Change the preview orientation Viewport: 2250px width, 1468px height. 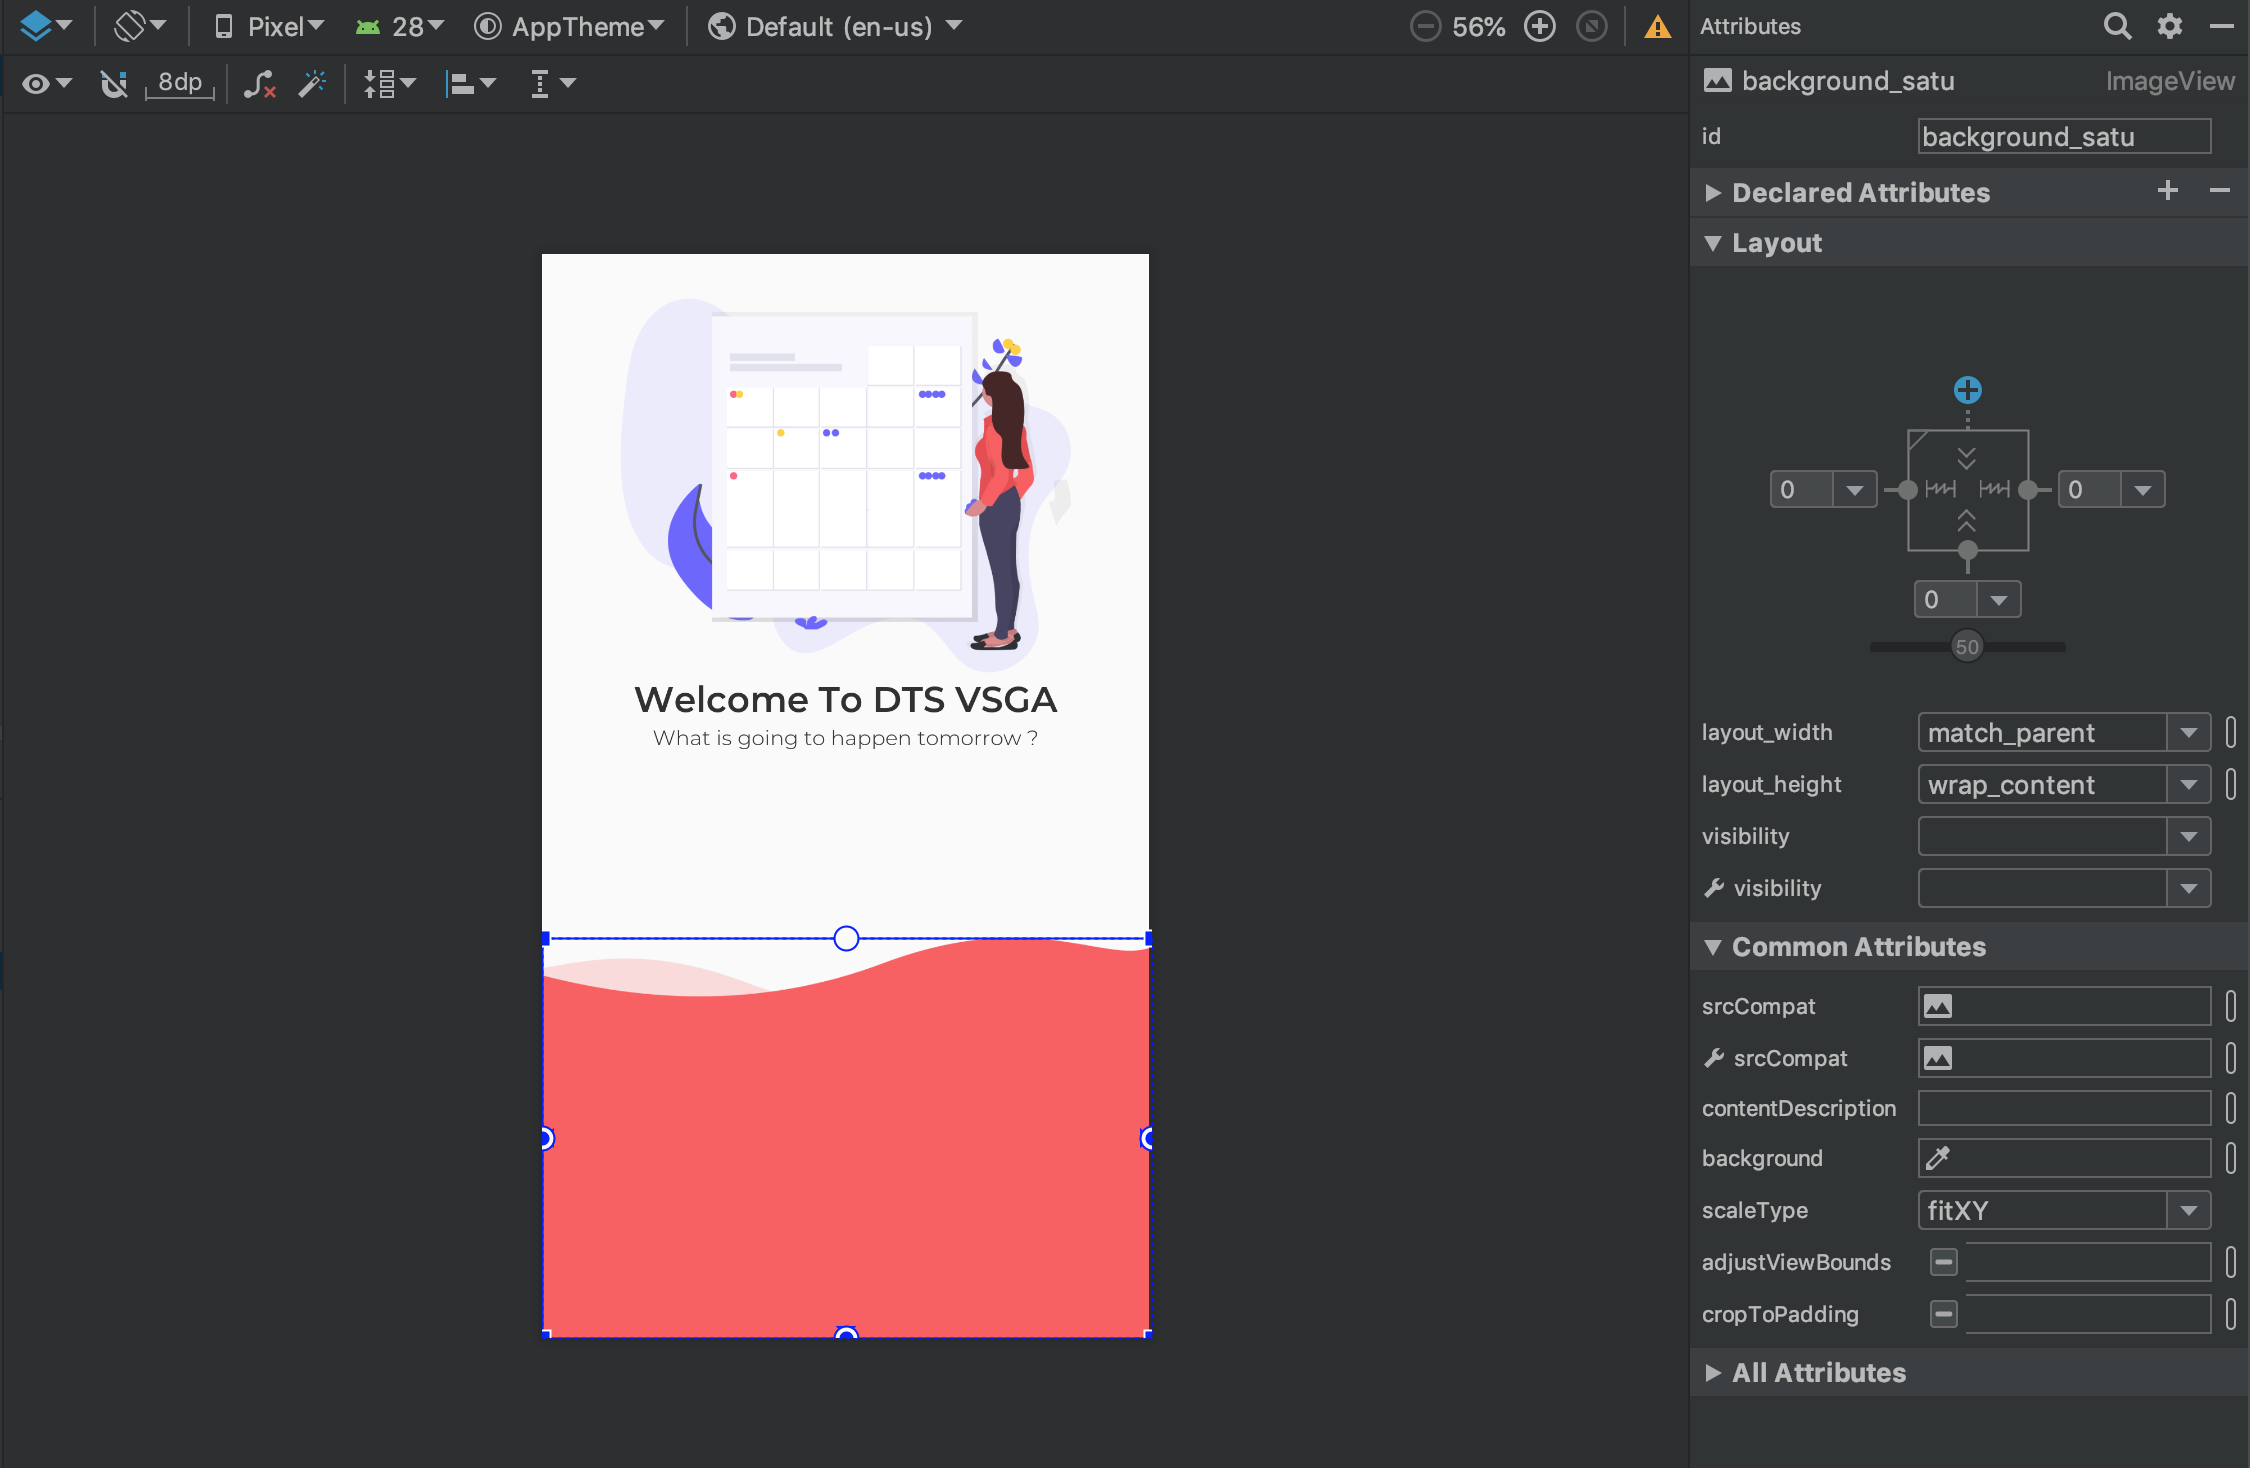point(139,26)
